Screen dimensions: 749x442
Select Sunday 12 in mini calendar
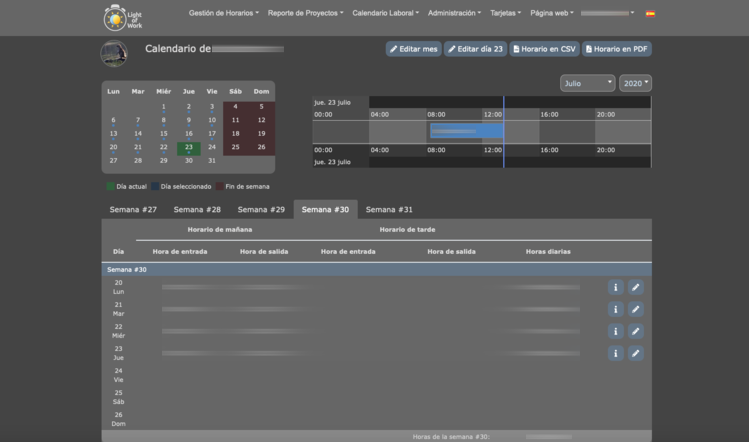[261, 120]
